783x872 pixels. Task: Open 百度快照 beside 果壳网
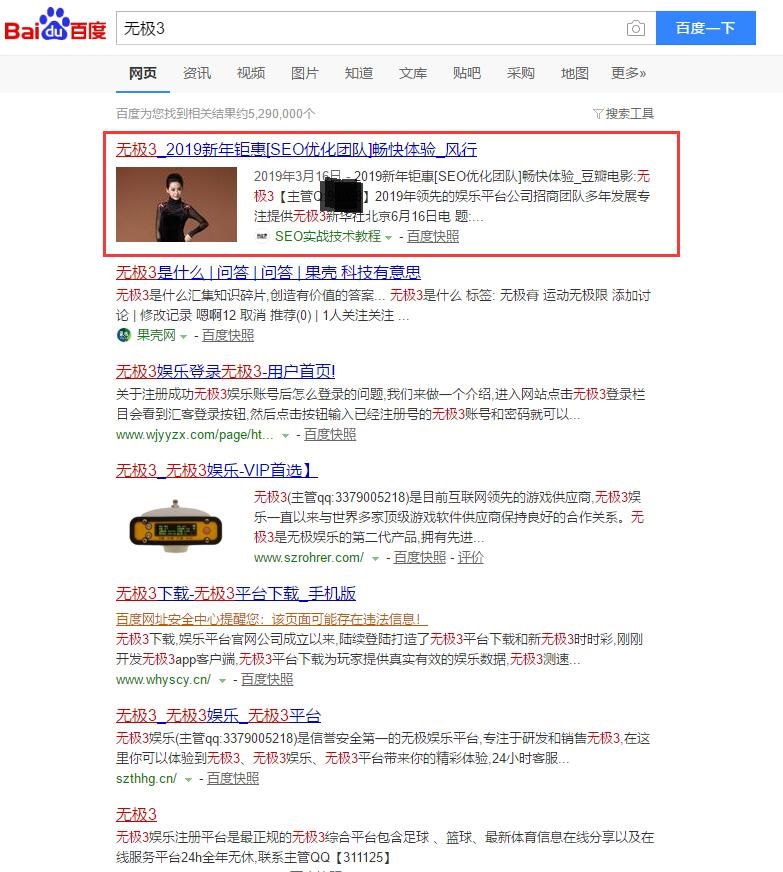[x=227, y=335]
